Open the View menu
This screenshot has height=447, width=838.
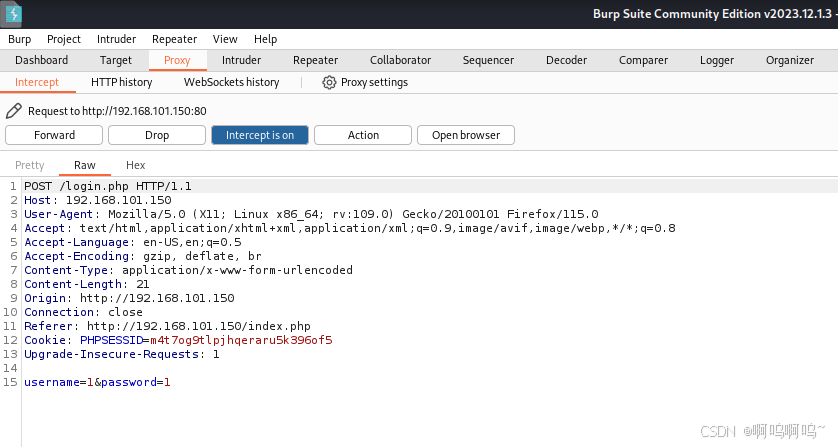click(225, 39)
